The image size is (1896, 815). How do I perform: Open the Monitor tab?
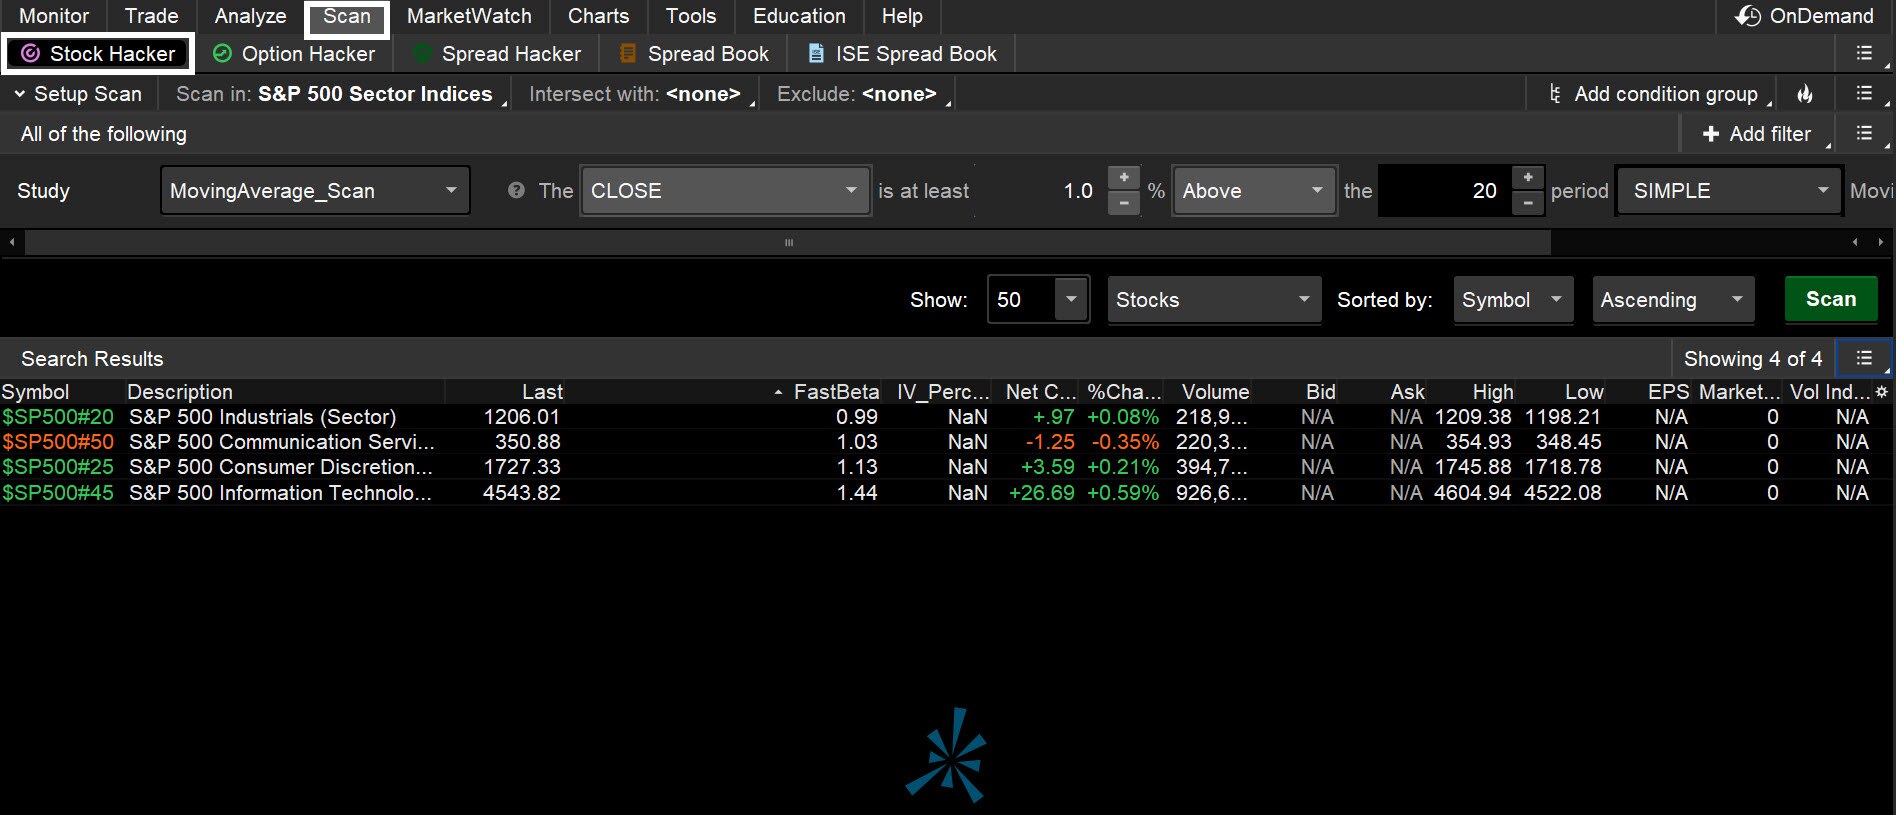54,16
